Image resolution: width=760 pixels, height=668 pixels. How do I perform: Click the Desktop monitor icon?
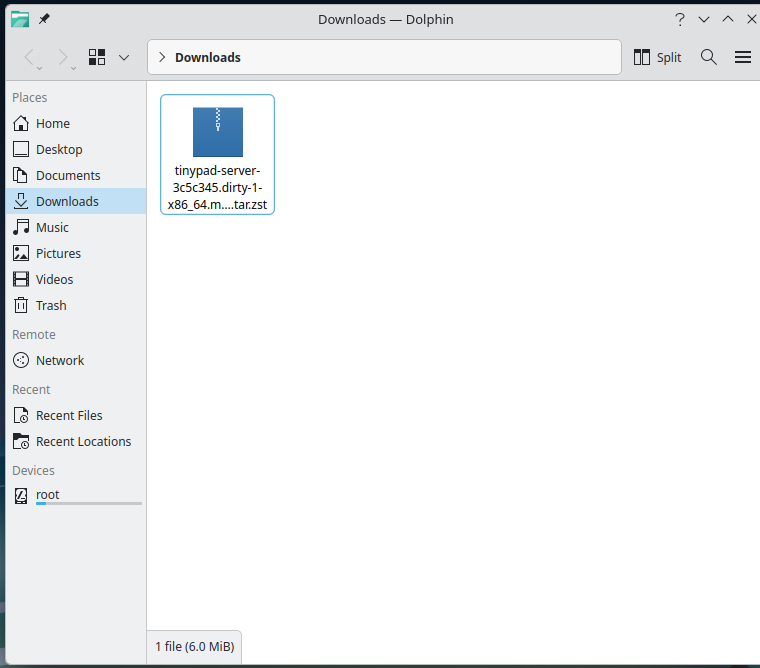(21, 149)
